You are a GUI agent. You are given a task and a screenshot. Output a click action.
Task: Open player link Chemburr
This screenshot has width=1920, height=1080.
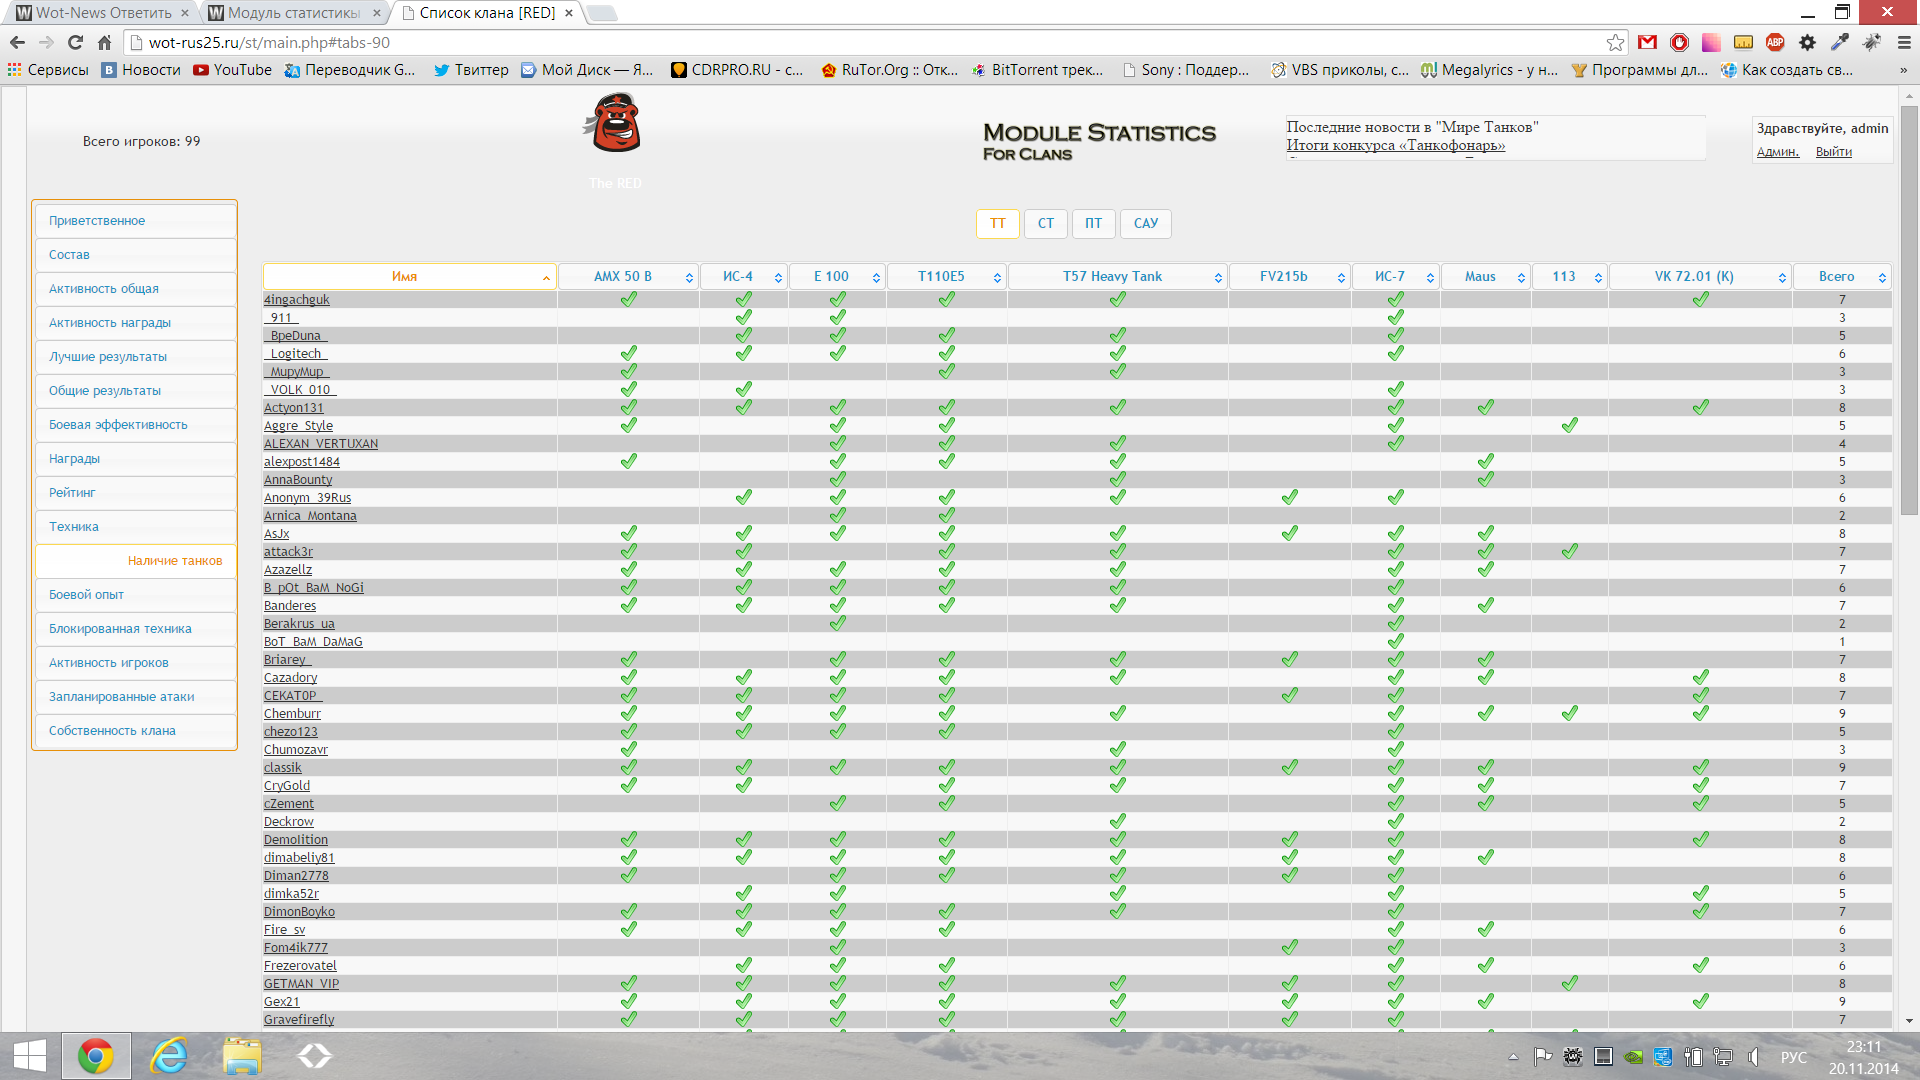[292, 714]
